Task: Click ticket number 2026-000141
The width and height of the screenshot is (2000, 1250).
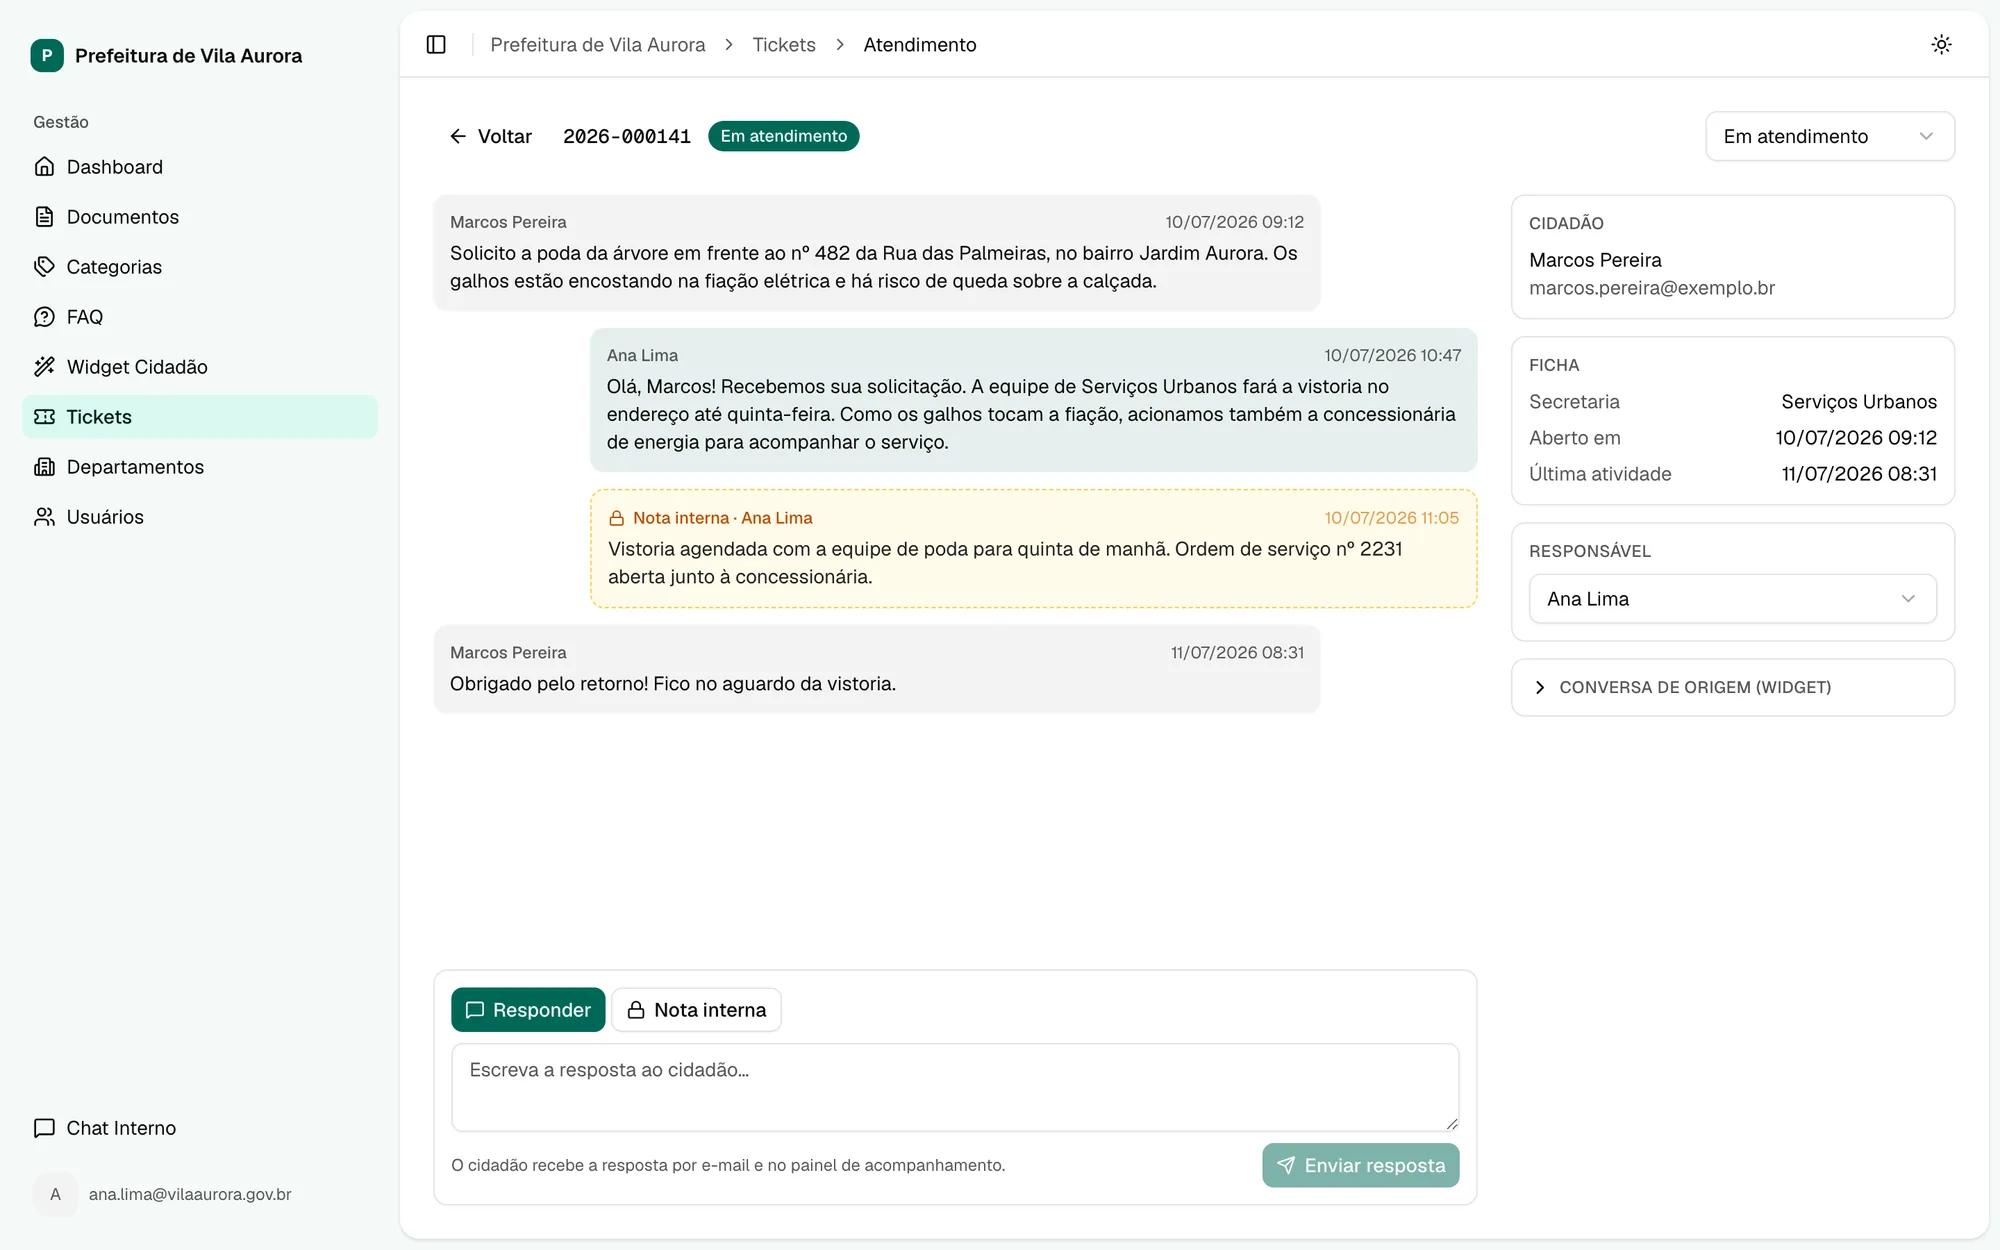Action: pos(626,136)
